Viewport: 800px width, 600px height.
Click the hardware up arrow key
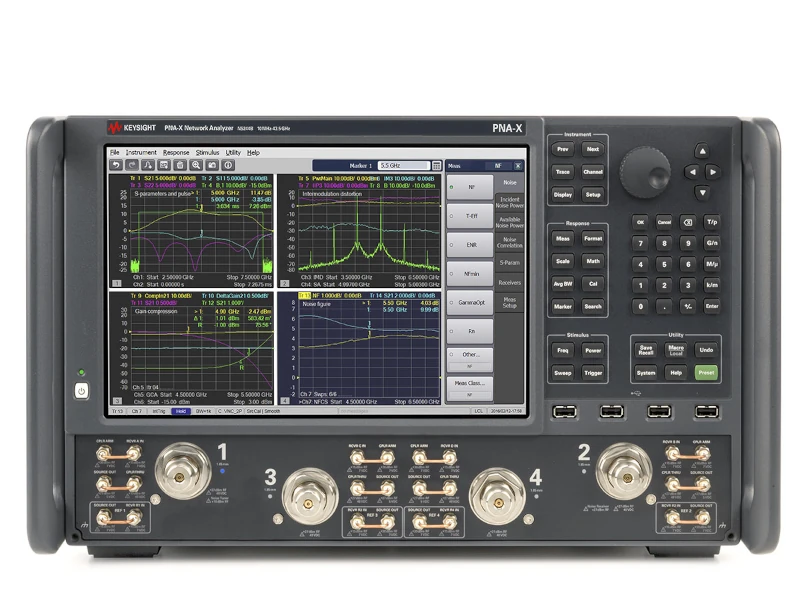[703, 152]
